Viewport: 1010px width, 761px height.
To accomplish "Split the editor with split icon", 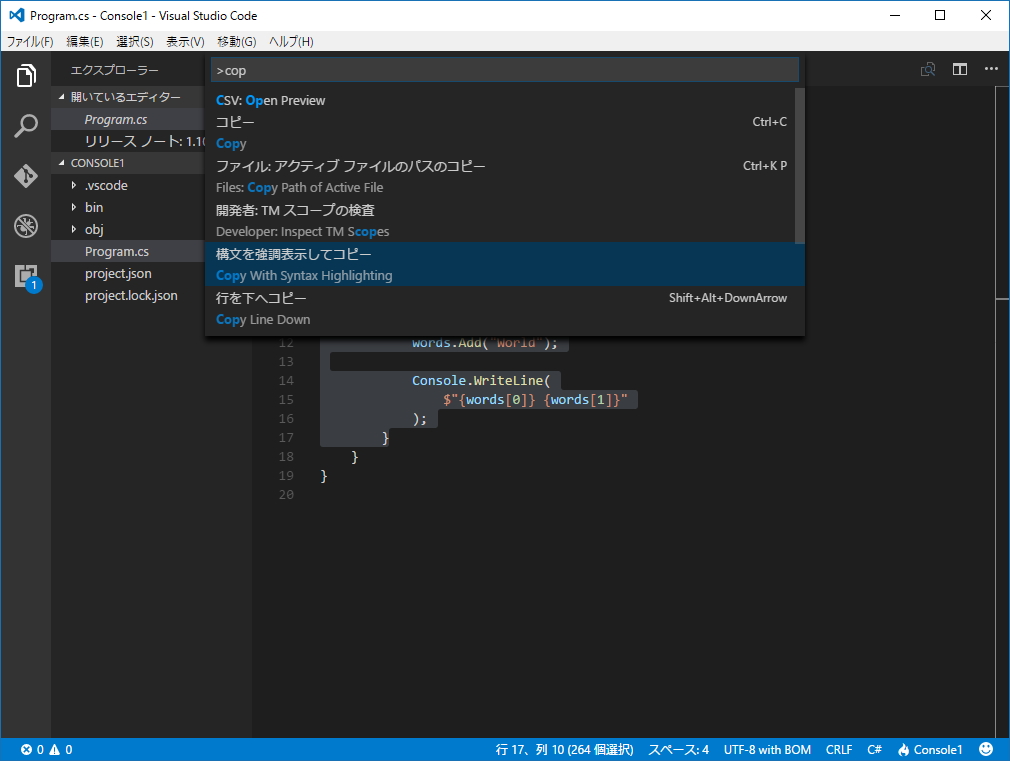I will click(x=960, y=70).
